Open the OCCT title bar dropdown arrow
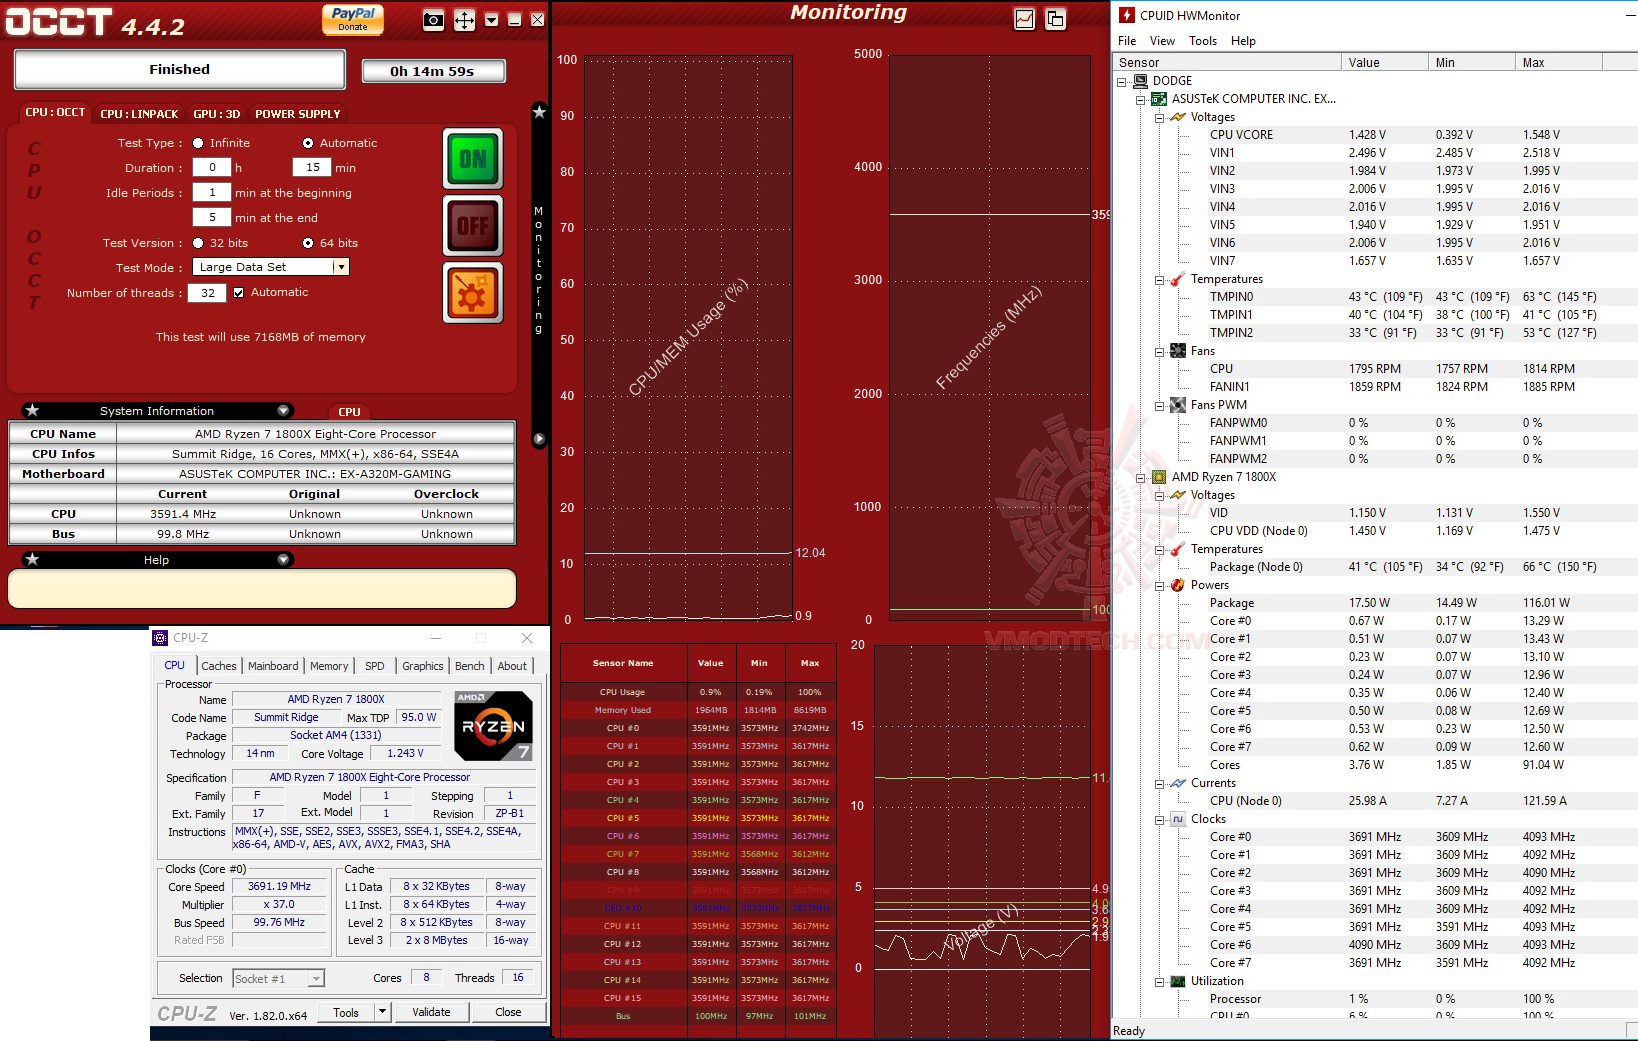Image resolution: width=1638 pixels, height=1041 pixels. tap(491, 20)
